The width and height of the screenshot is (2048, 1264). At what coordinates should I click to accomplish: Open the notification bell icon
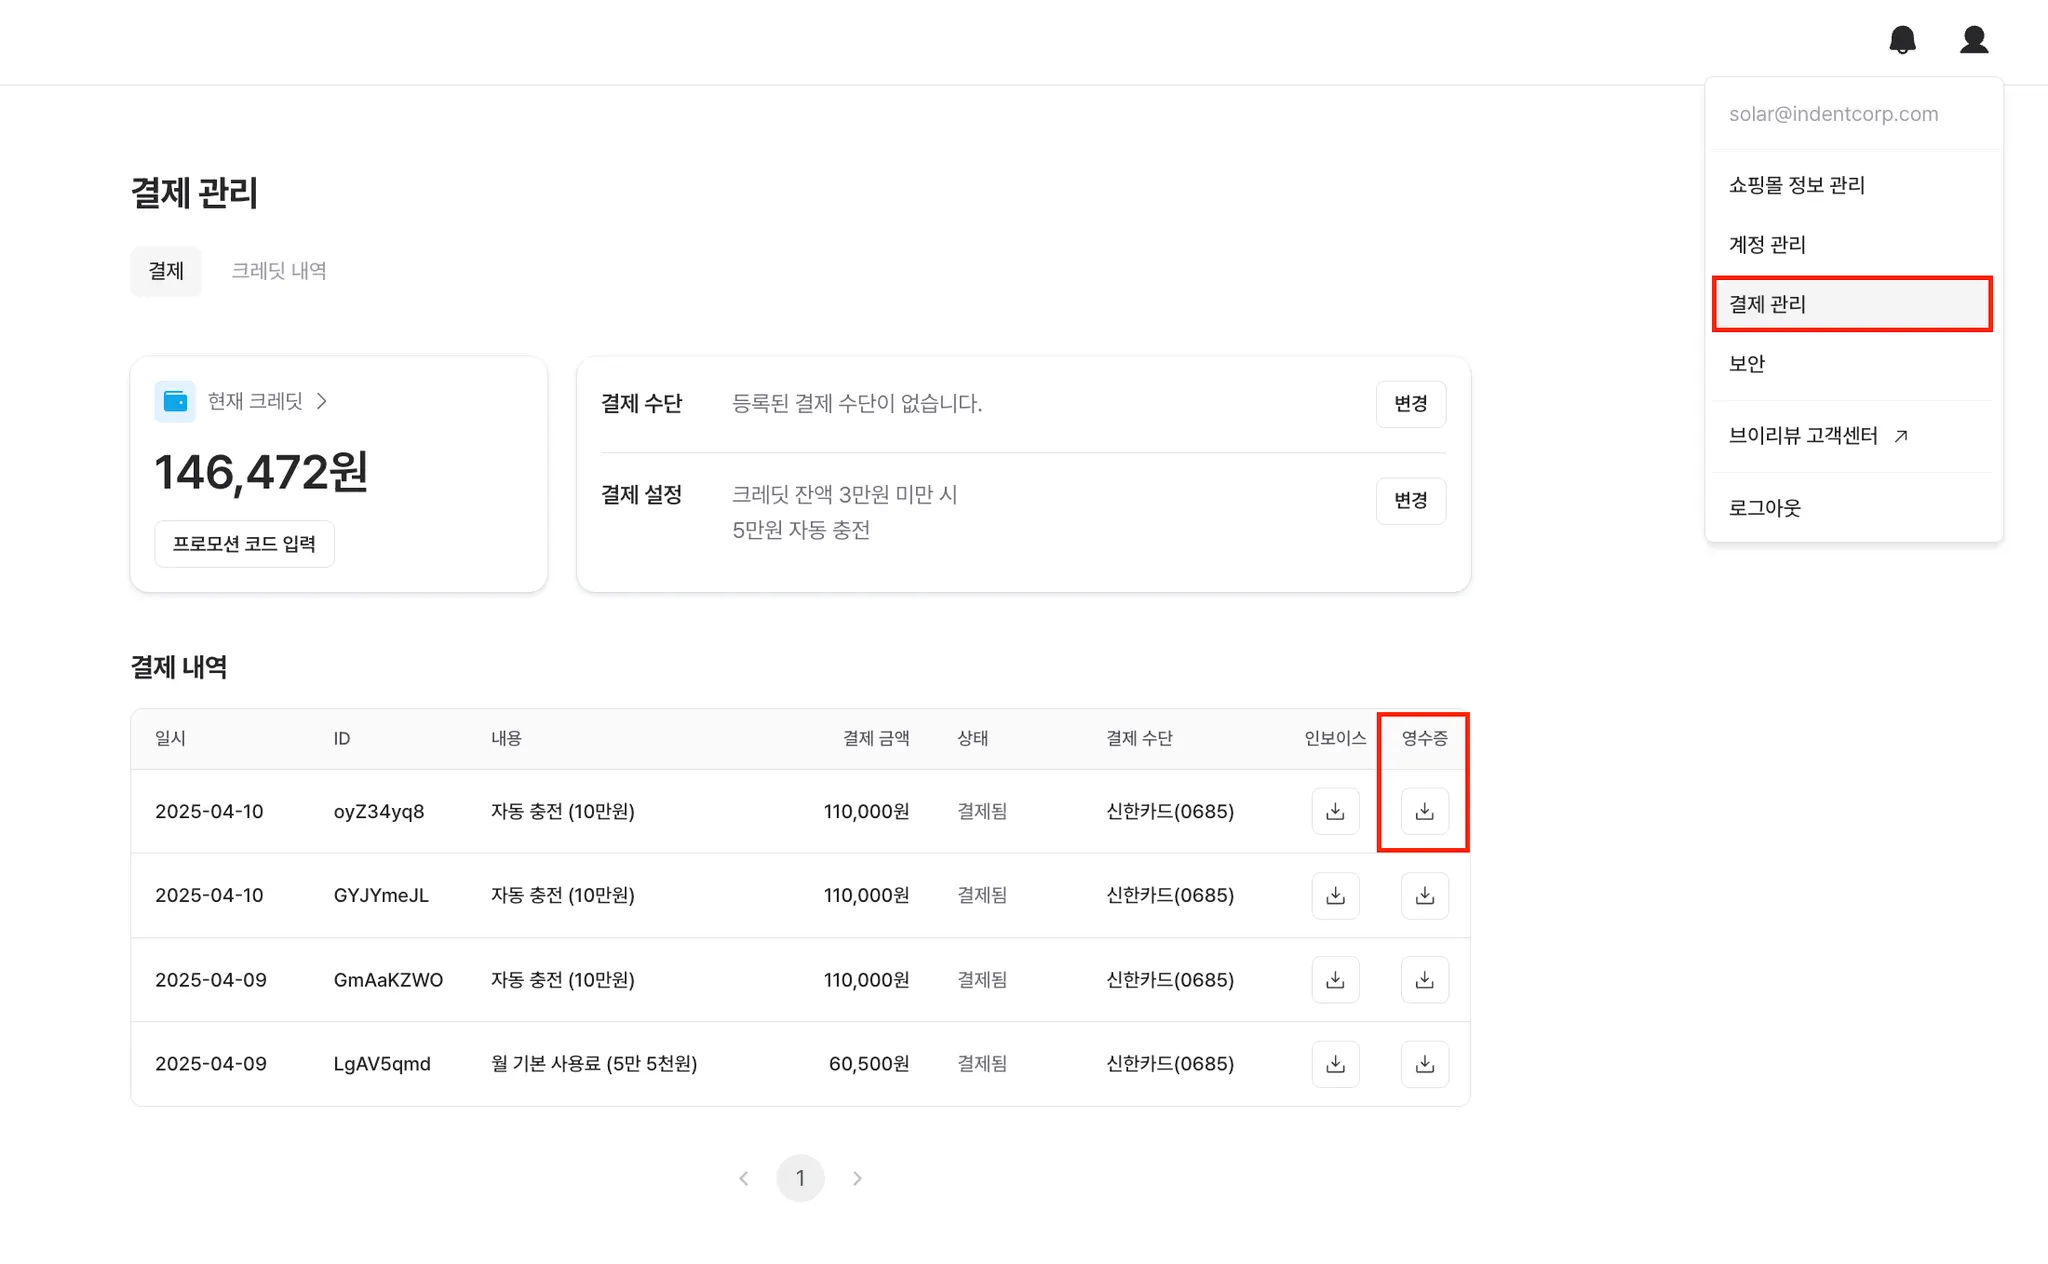(x=1902, y=40)
